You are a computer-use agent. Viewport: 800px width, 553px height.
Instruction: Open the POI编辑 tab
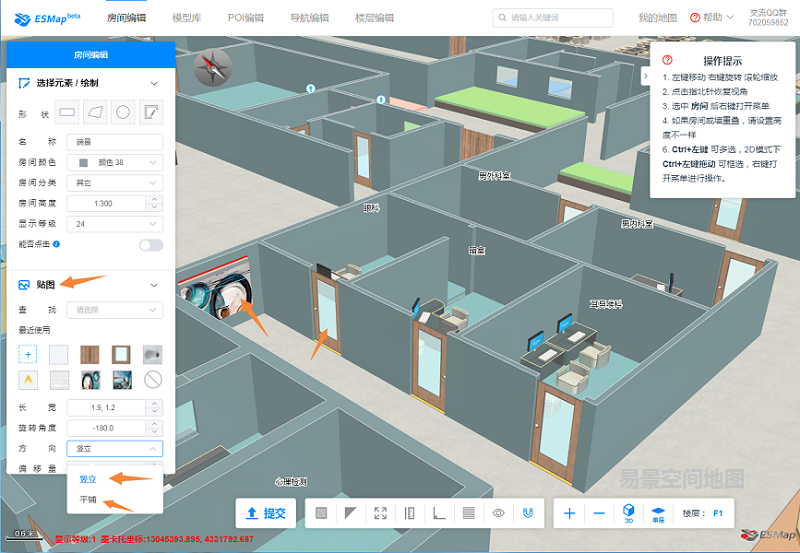point(246,18)
